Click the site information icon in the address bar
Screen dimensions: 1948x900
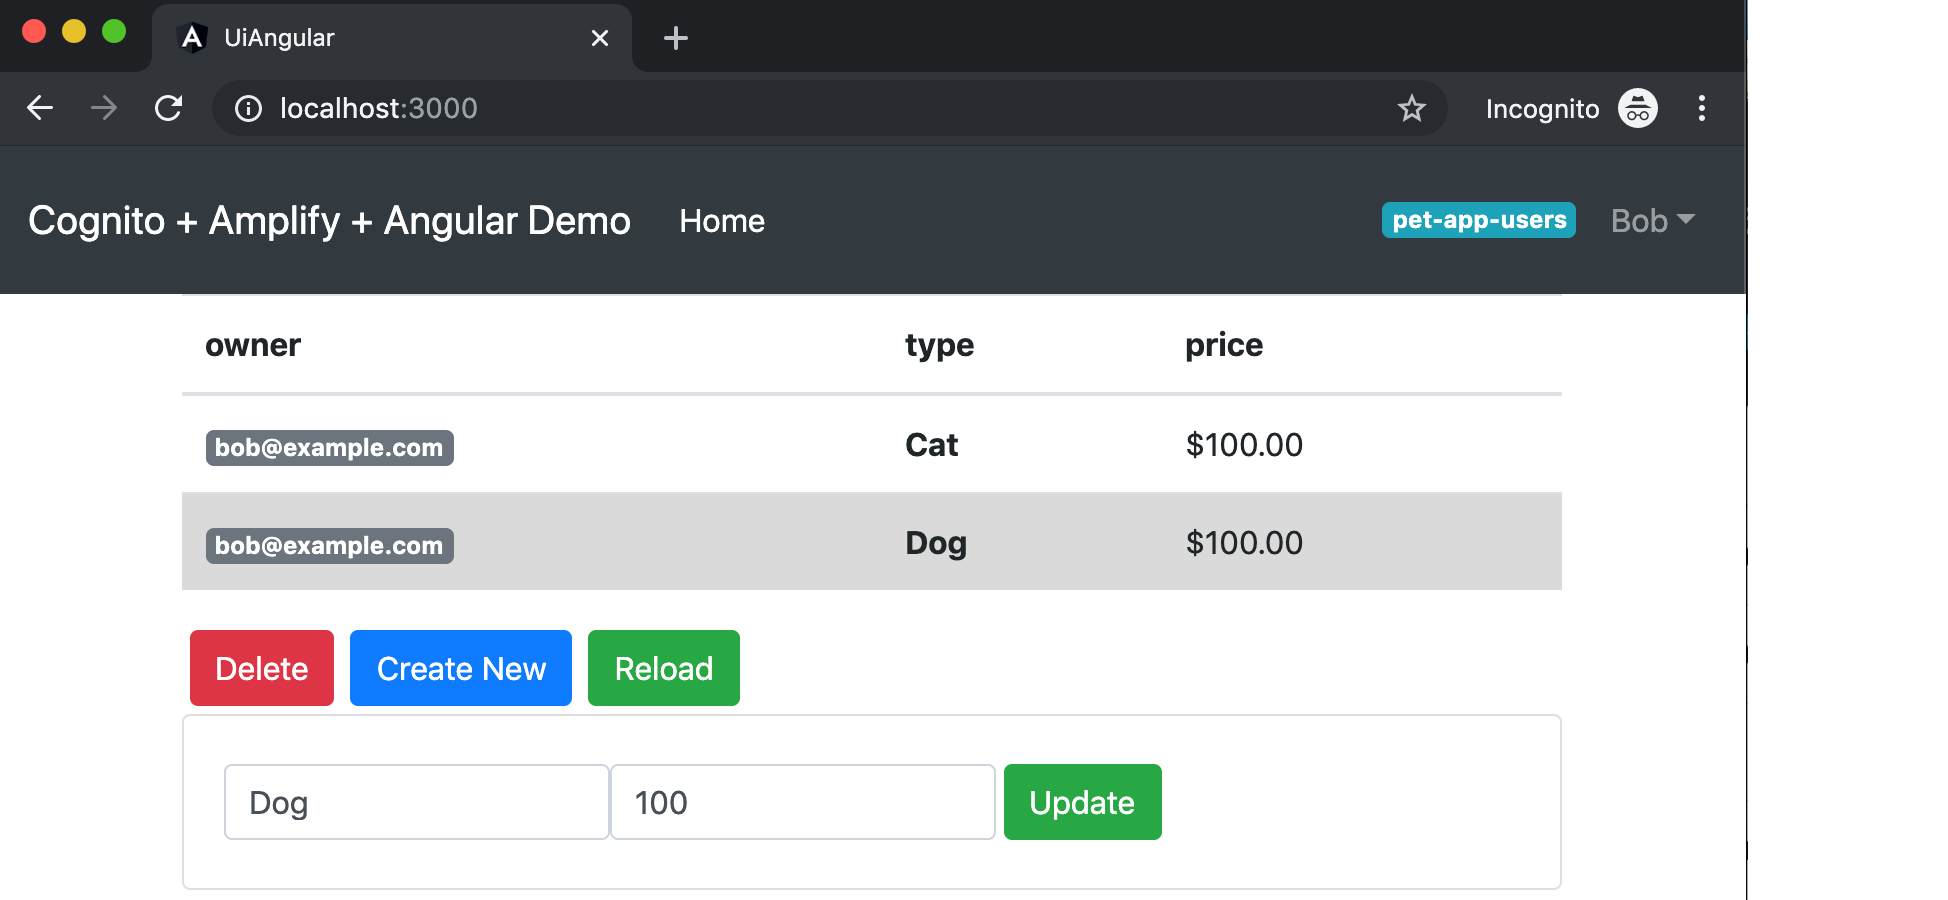pyautogui.click(x=247, y=109)
